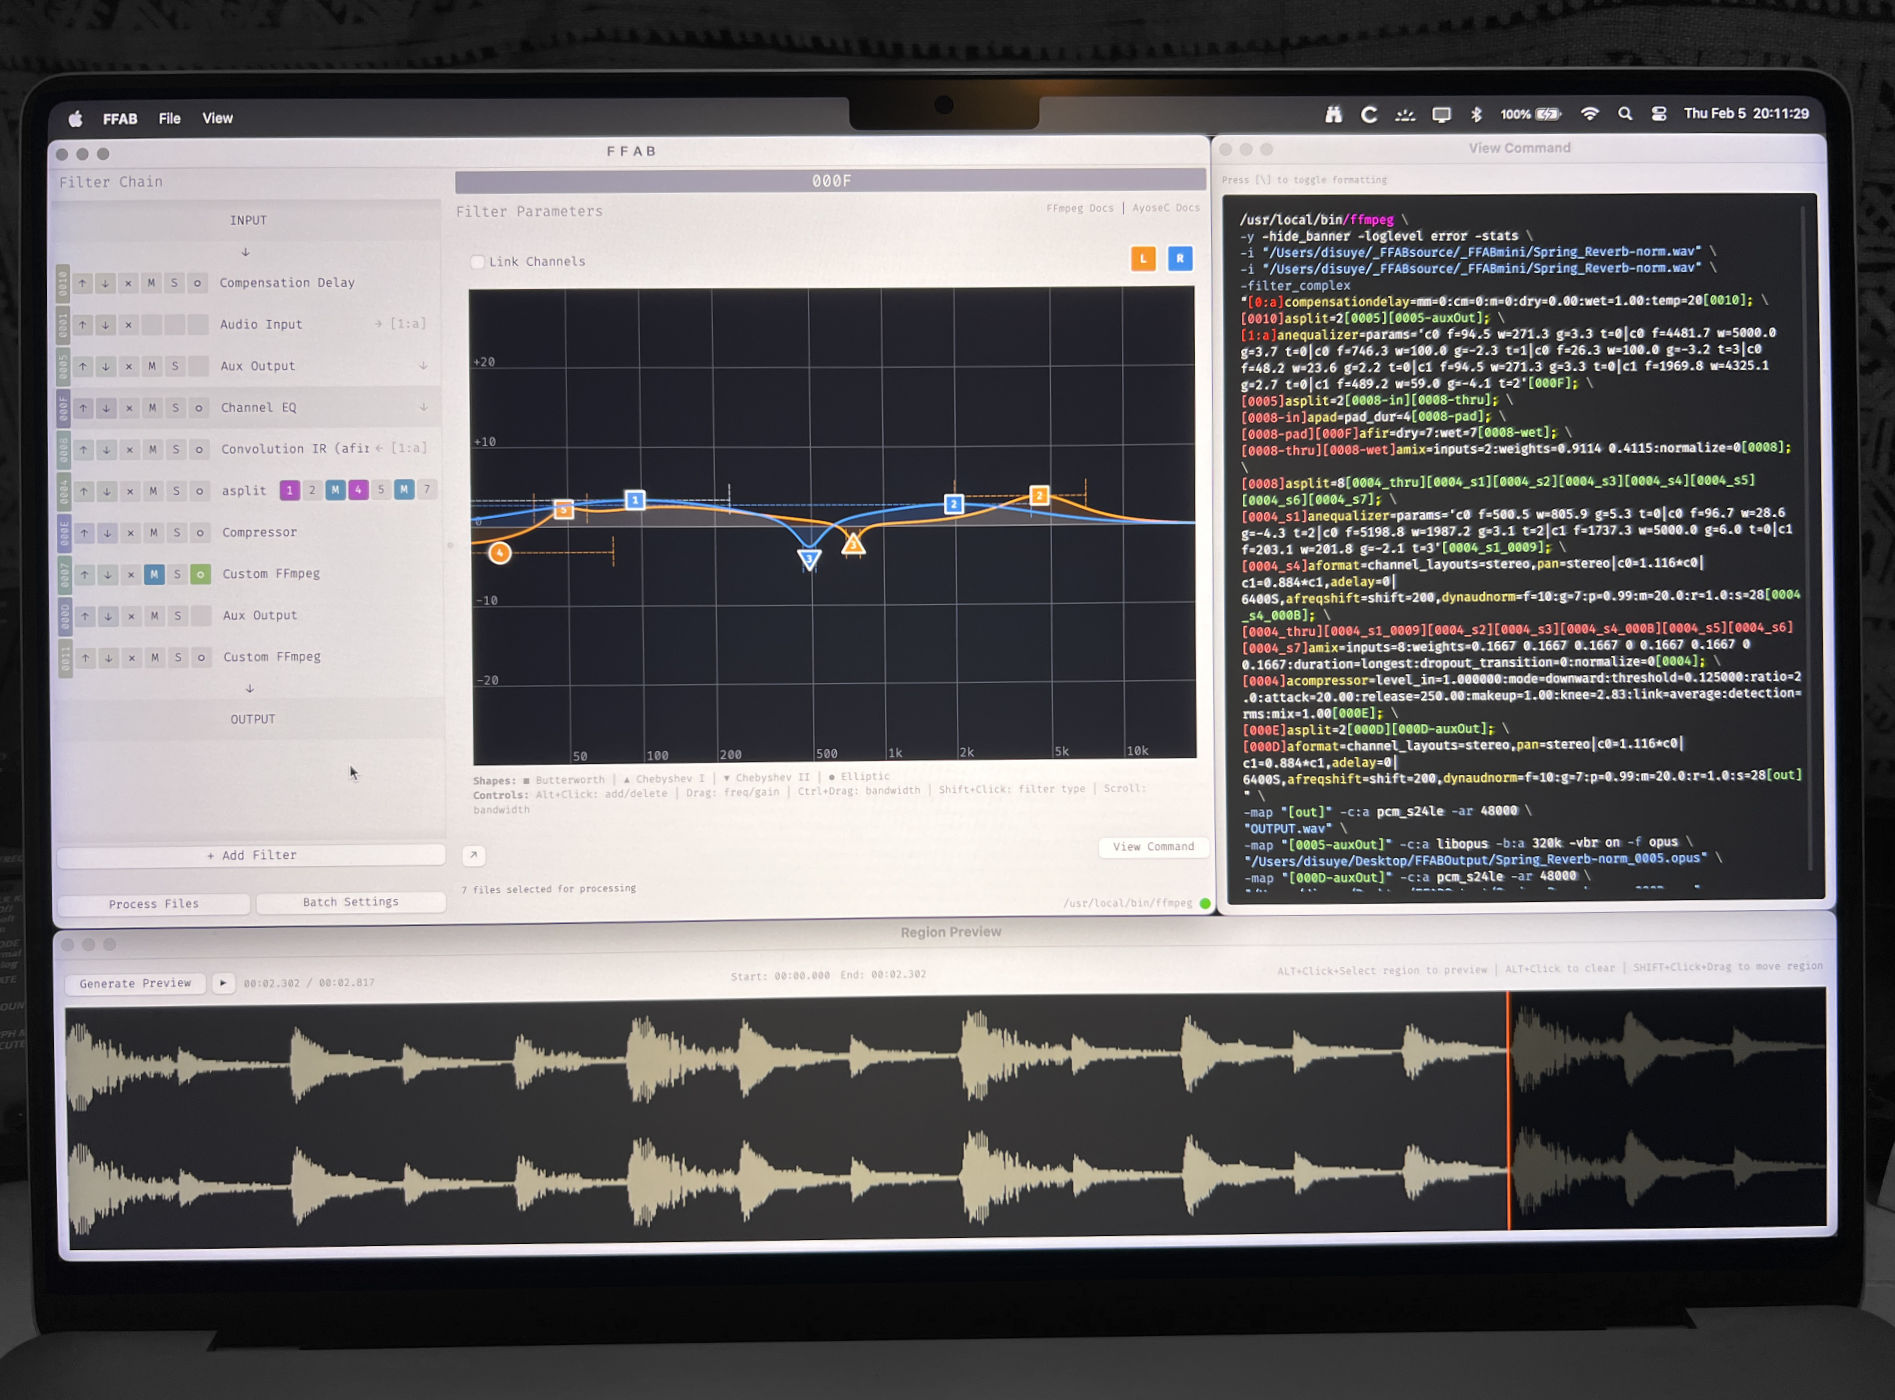This screenshot has height=1400, width=1895.
Task: Move the last Custom FFmpeg filter up
Action: [x=86, y=658]
